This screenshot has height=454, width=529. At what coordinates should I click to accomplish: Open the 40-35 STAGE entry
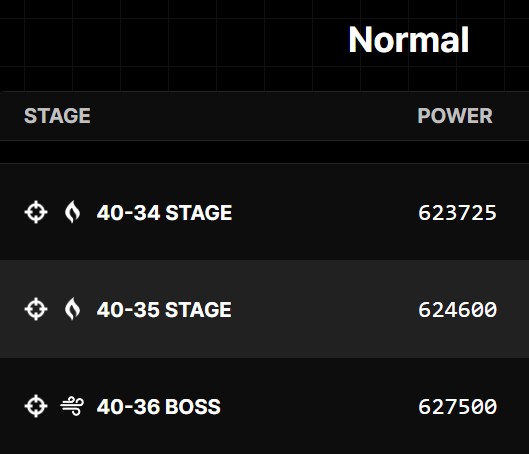tap(164, 310)
